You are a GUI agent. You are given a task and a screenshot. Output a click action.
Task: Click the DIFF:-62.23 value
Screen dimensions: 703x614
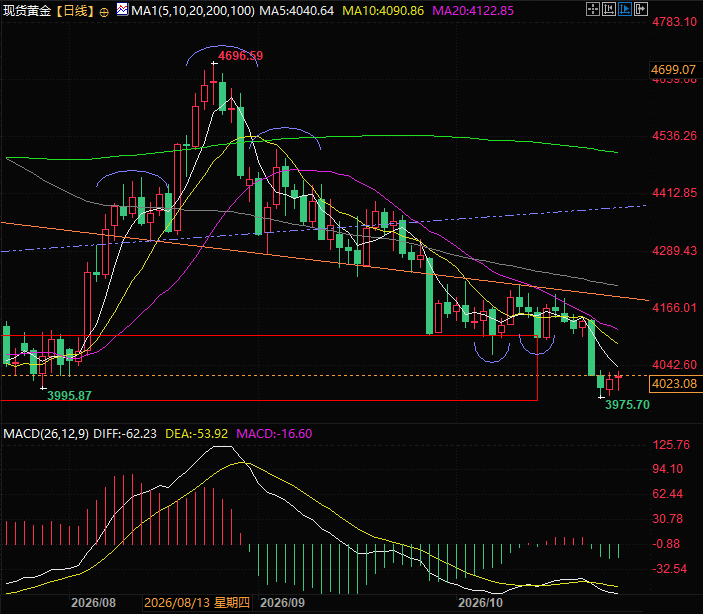tap(125, 434)
